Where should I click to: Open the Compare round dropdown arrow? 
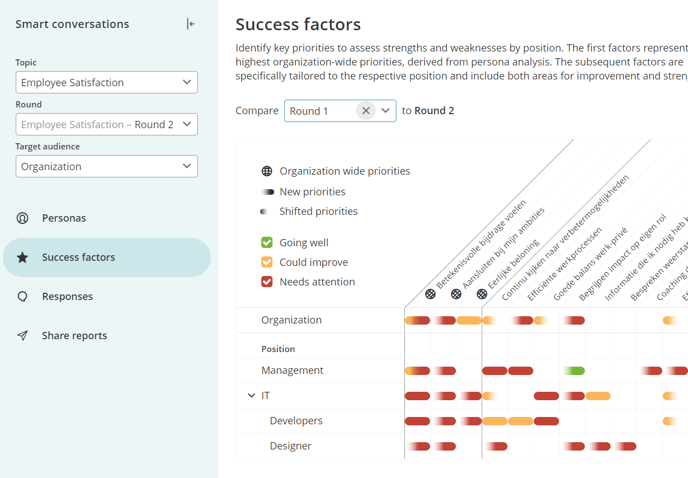(385, 111)
